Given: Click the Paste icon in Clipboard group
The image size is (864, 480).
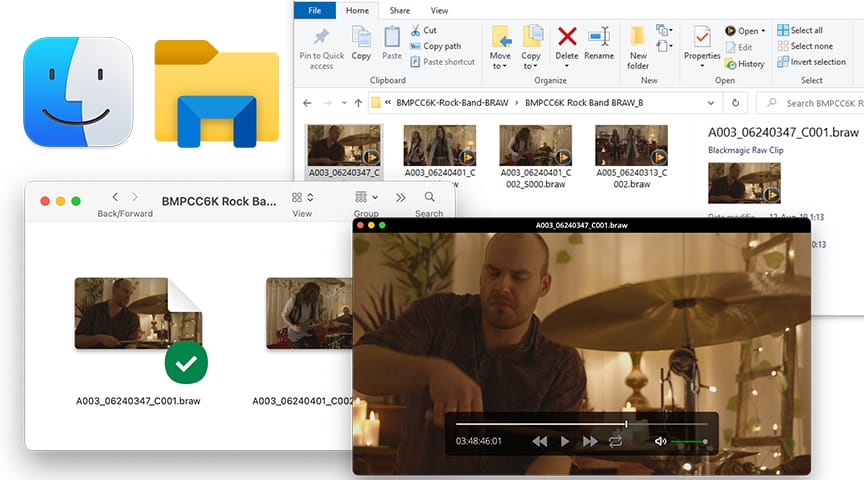Looking at the screenshot, I should point(392,38).
